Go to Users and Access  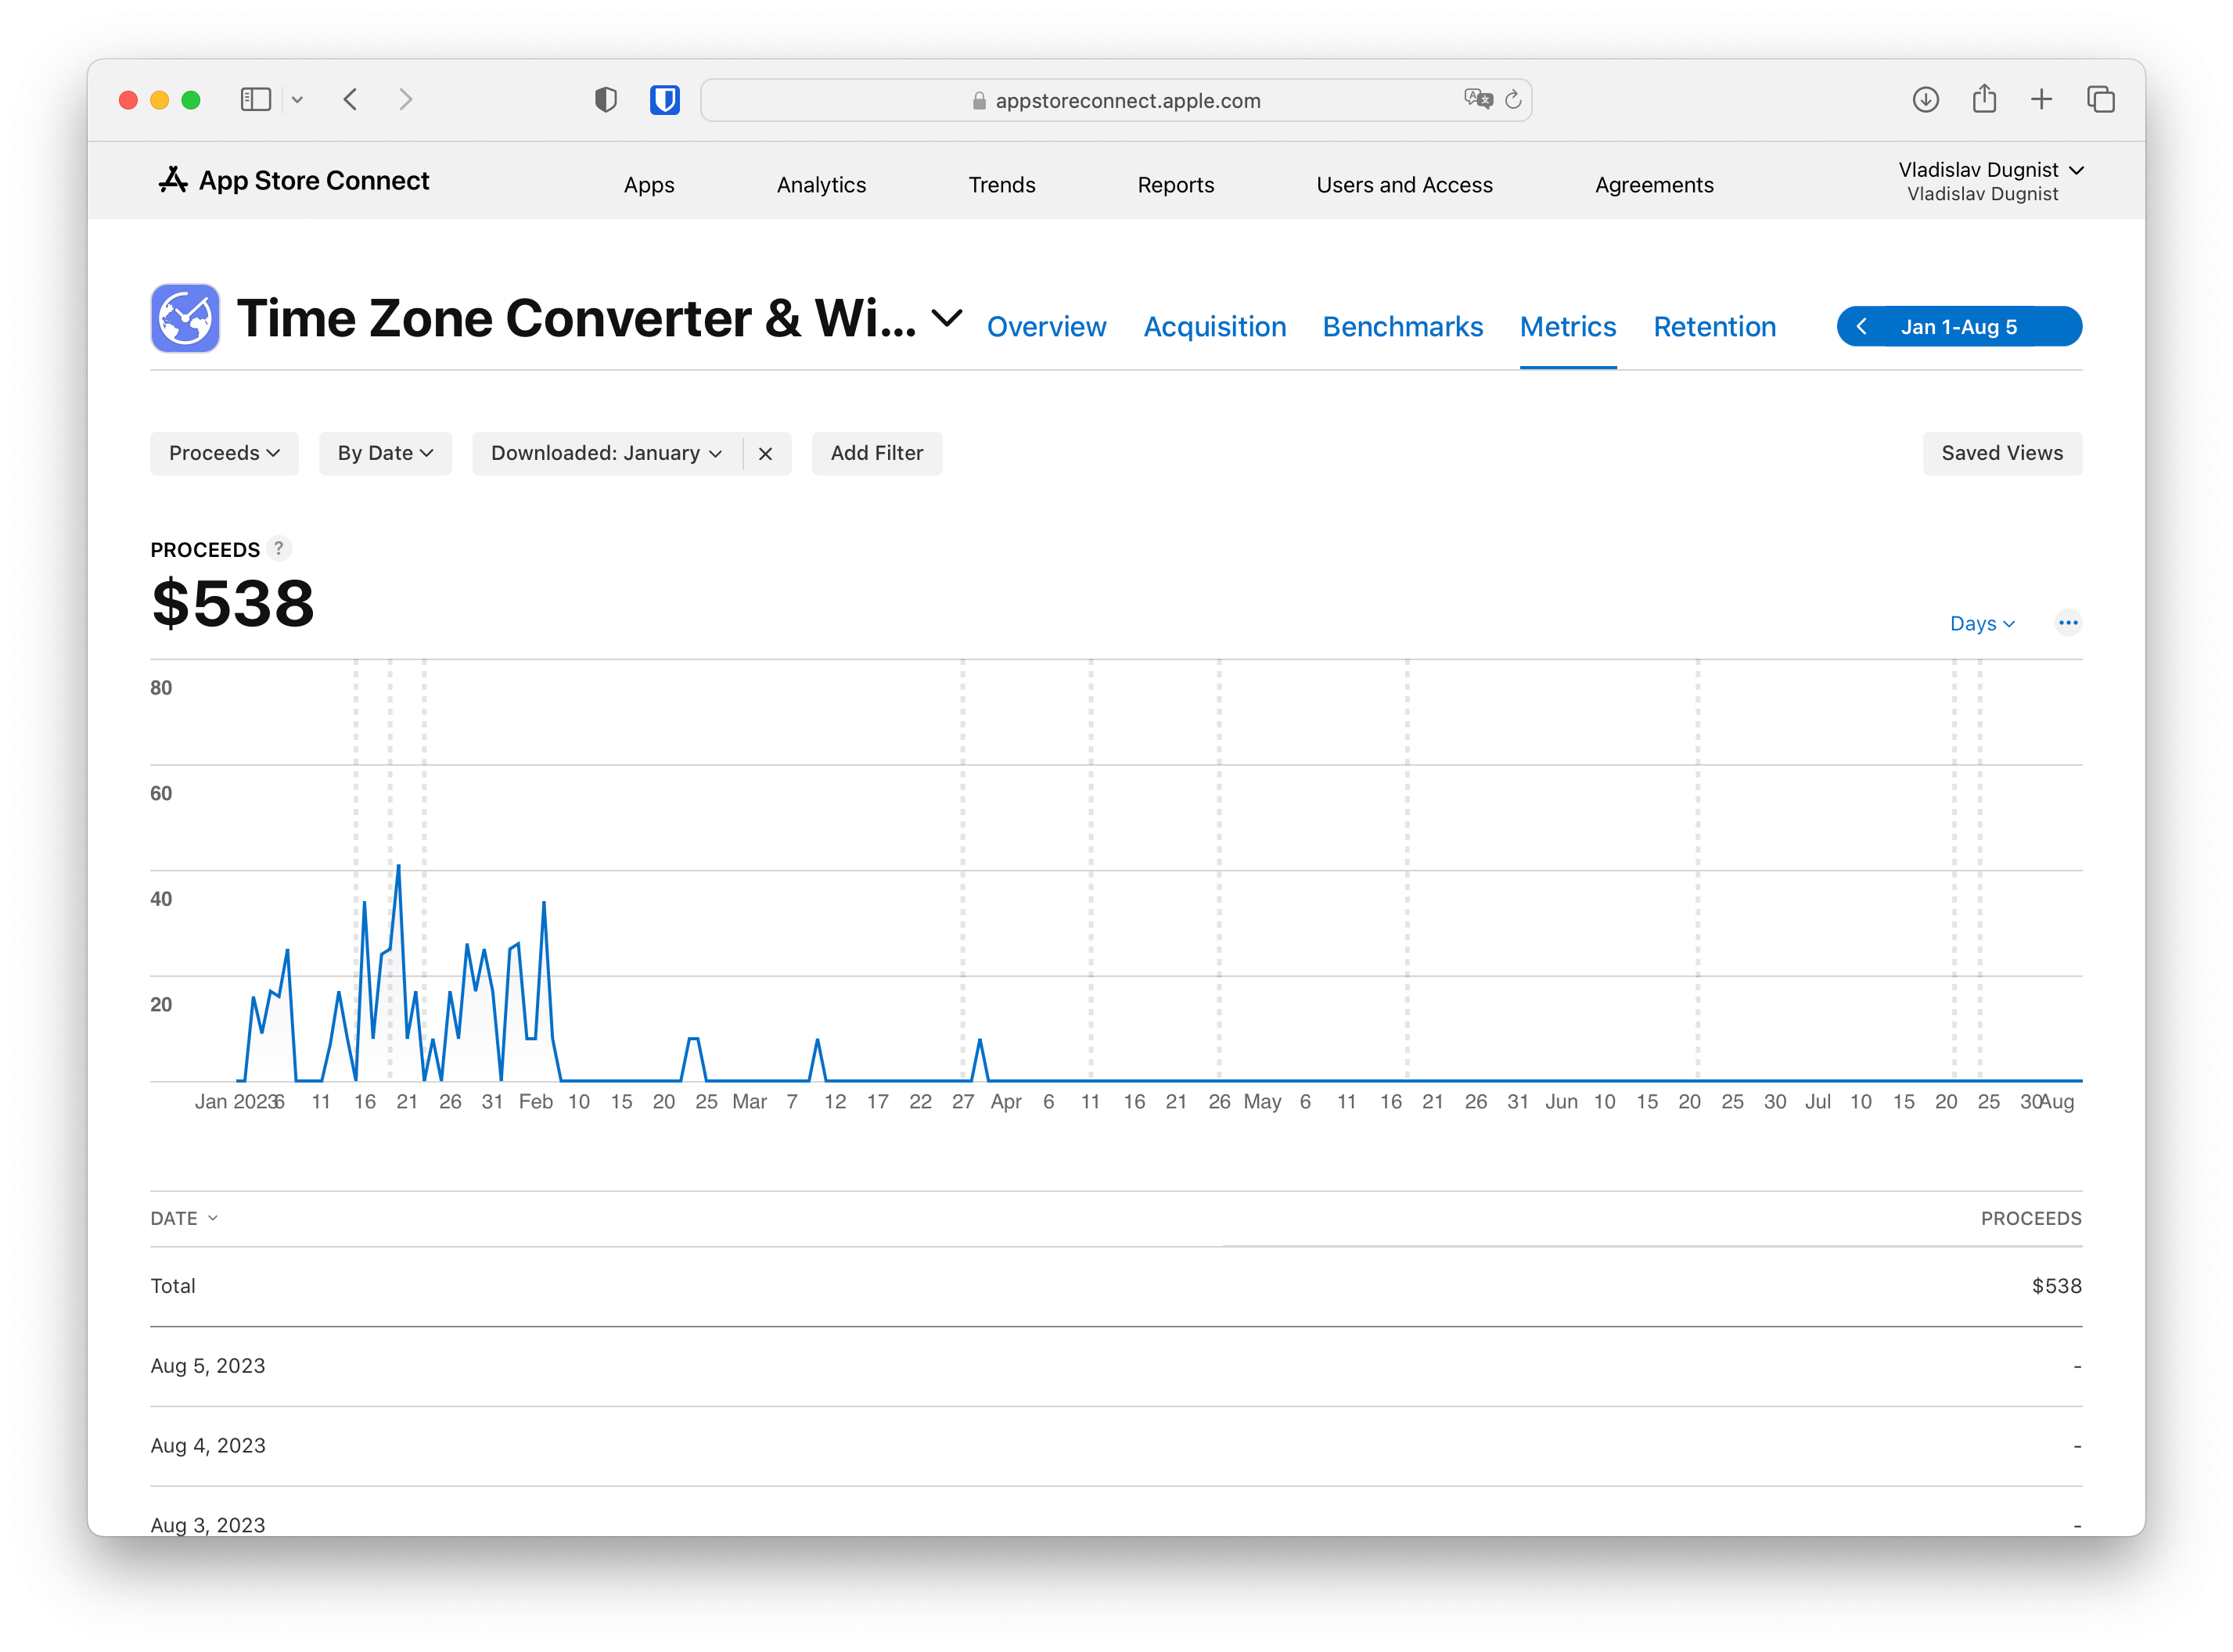1404,185
